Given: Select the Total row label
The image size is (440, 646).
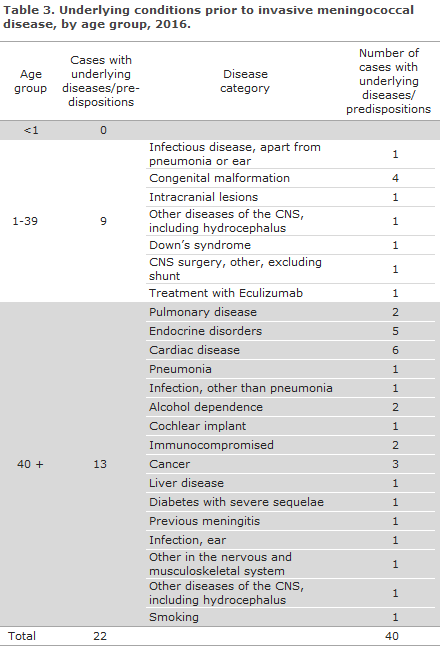Looking at the screenshot, I should point(22,636).
